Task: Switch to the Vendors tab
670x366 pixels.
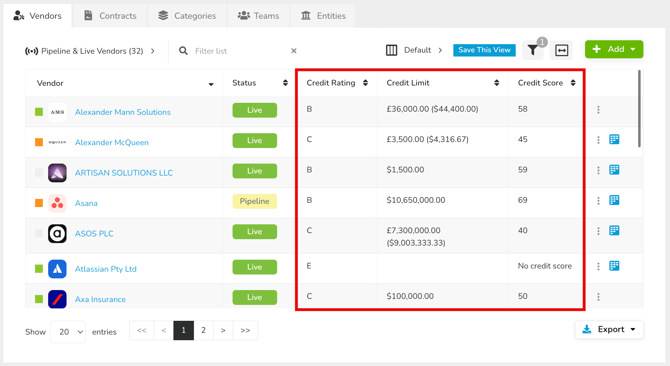Action: [x=38, y=16]
